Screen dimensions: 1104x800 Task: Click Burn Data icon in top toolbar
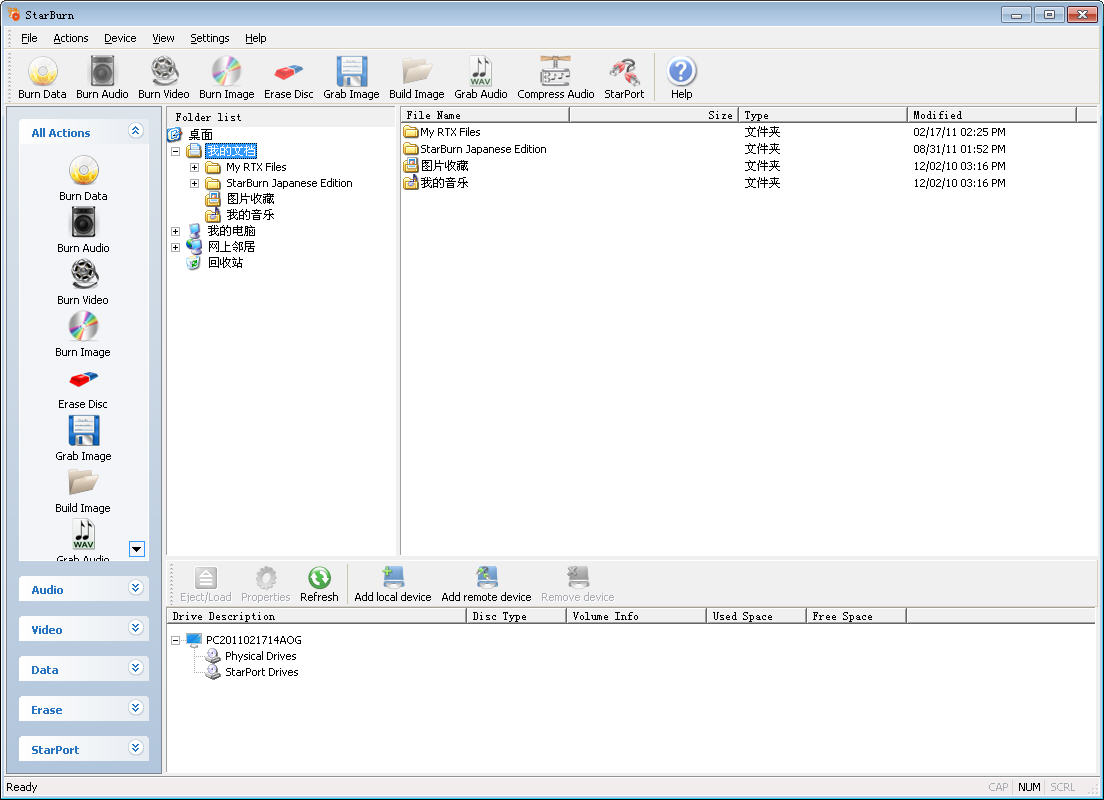pos(42,74)
